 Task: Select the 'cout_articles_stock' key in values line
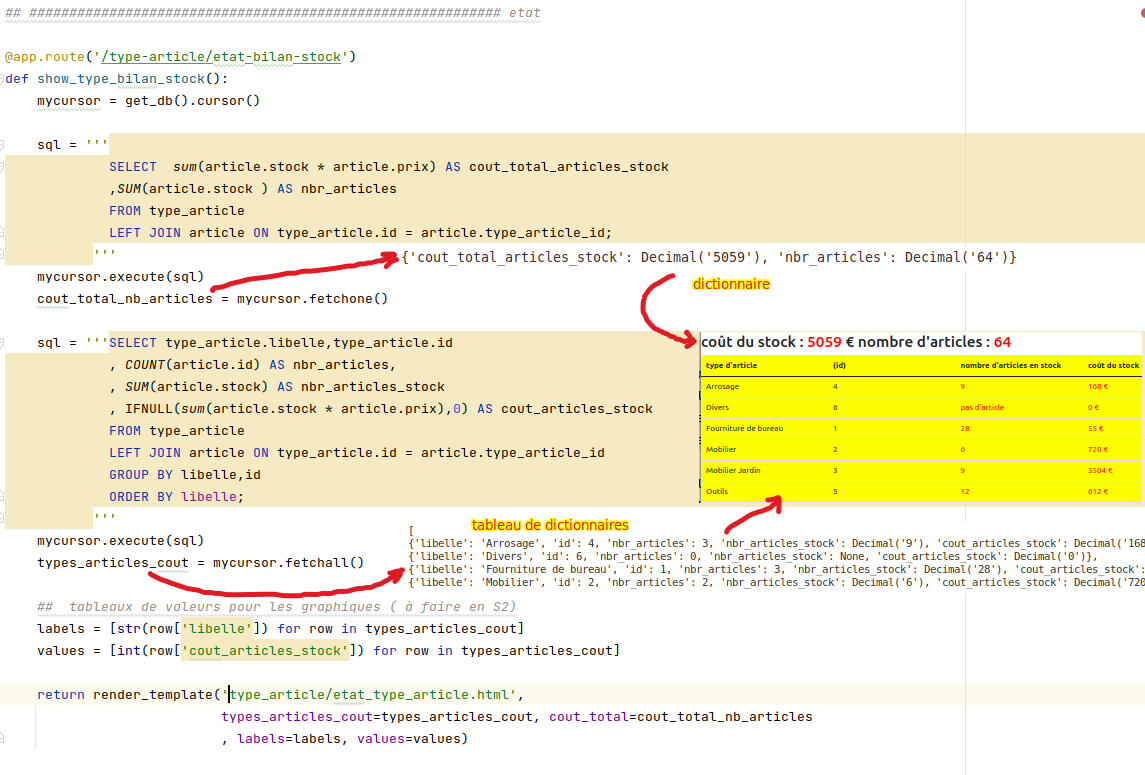point(264,651)
